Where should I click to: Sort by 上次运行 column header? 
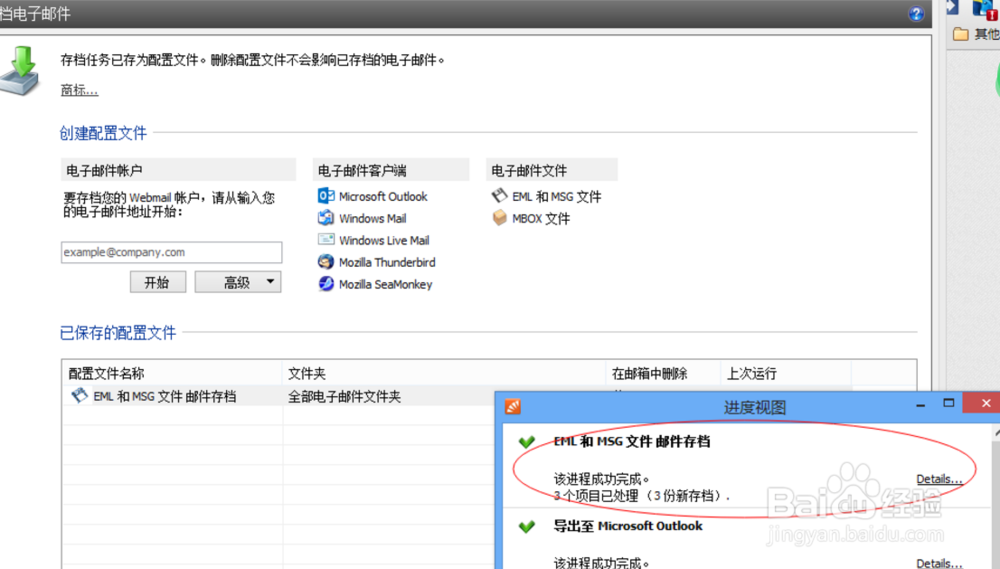pyautogui.click(x=786, y=373)
